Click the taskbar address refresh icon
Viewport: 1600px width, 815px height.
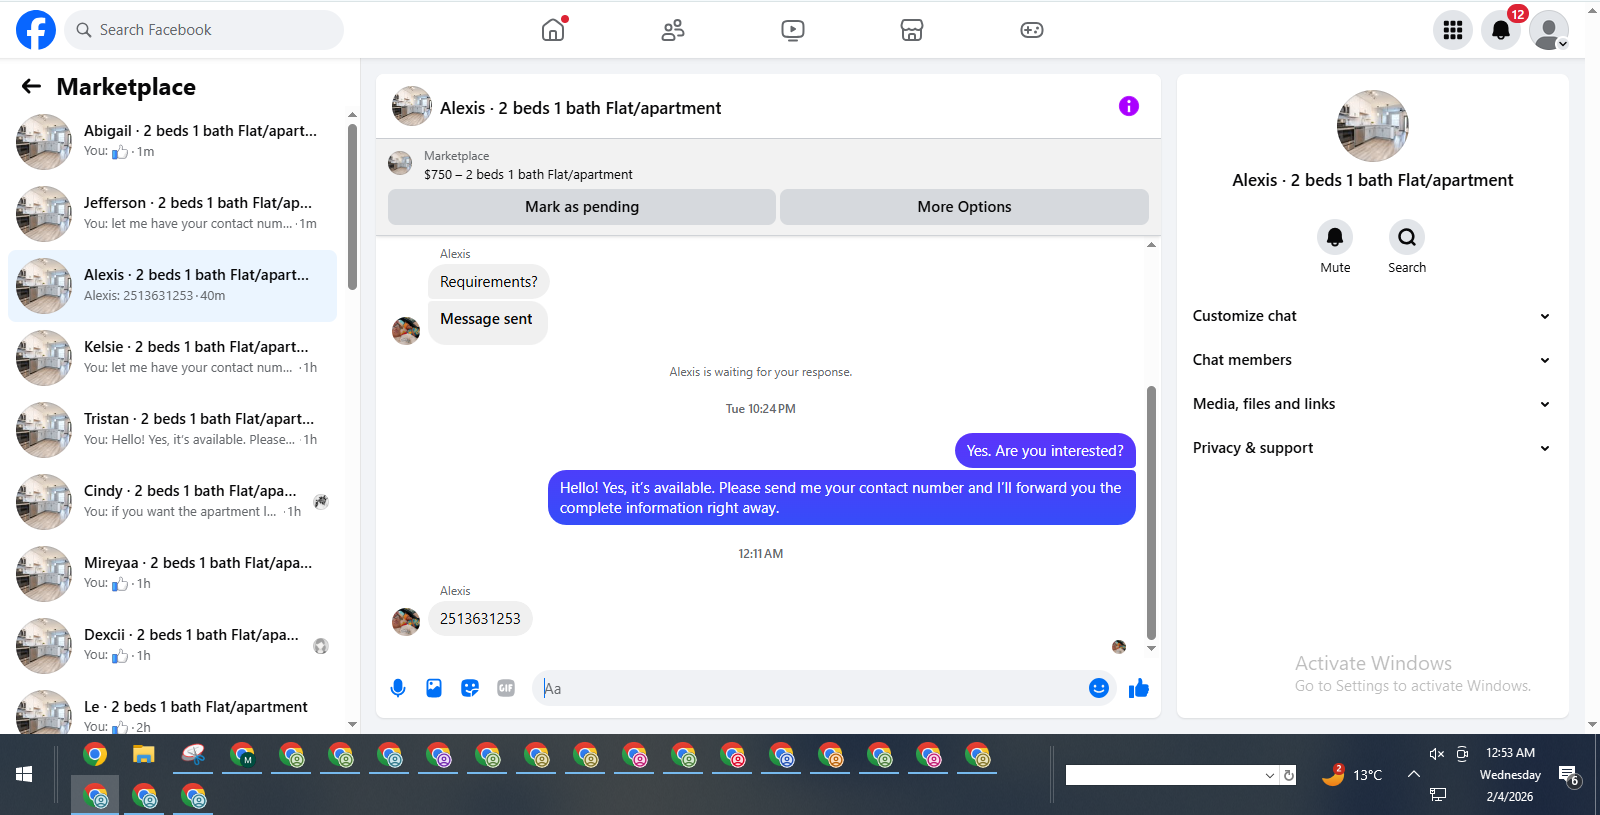(1289, 775)
